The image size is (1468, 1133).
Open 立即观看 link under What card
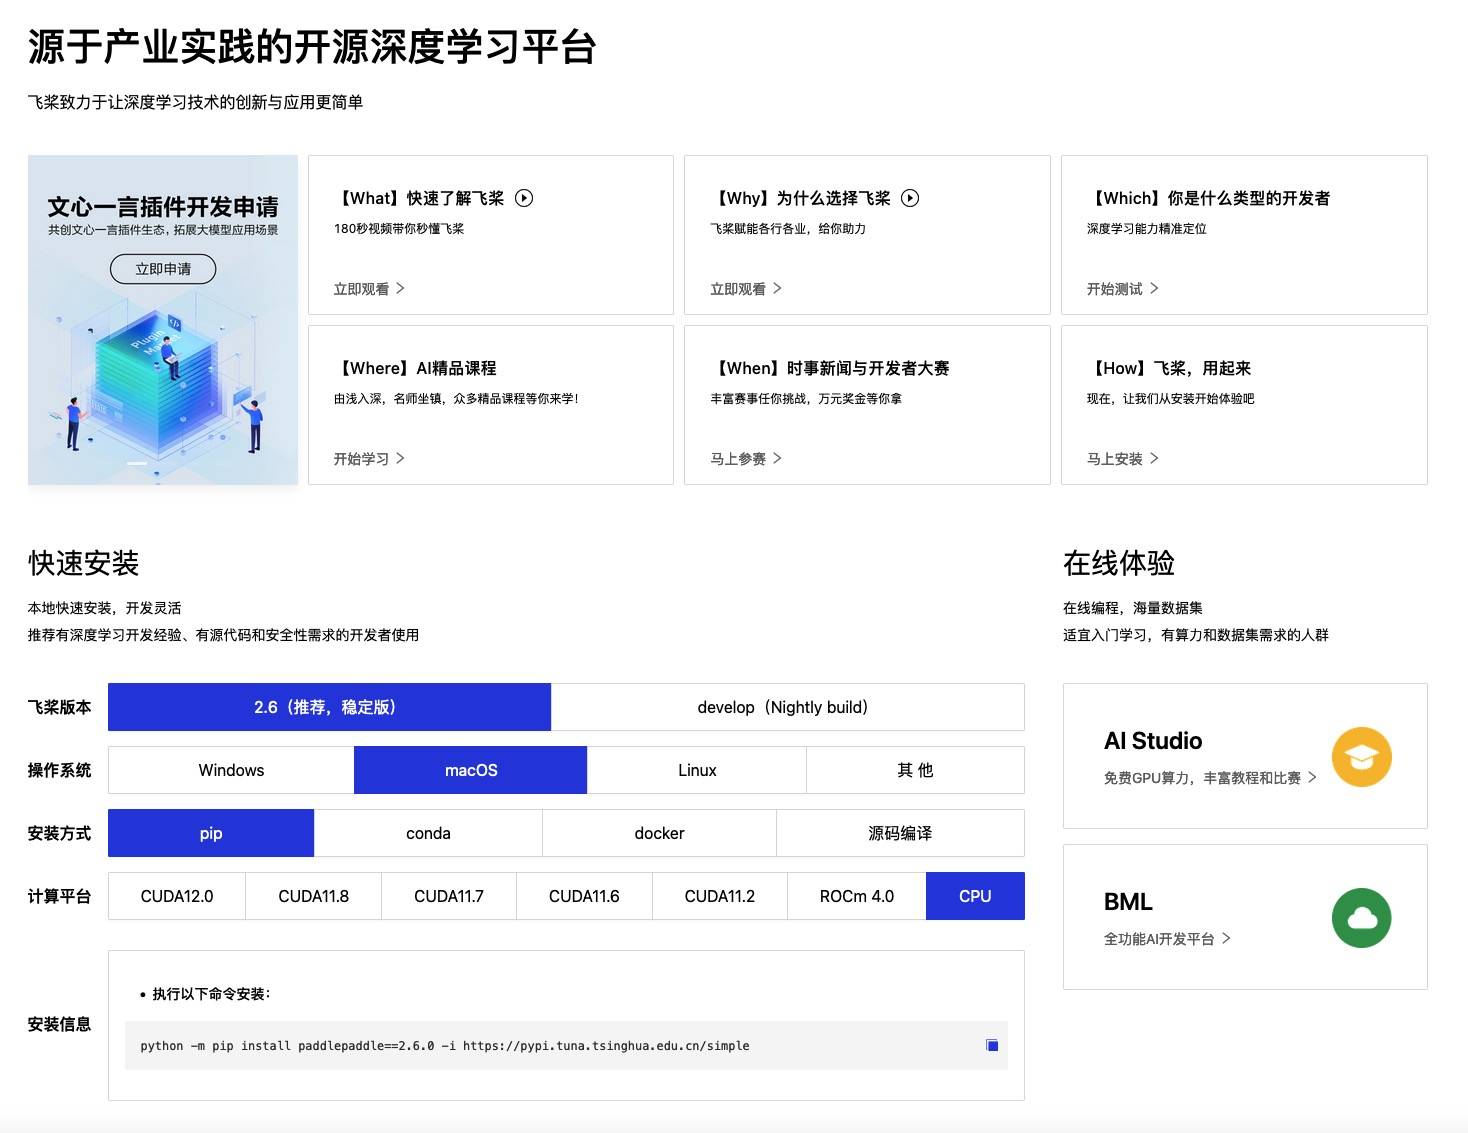369,289
